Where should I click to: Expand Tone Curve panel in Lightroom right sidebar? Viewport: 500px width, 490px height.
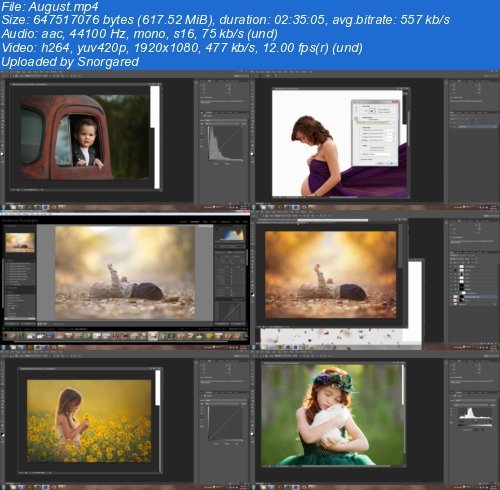click(x=230, y=300)
